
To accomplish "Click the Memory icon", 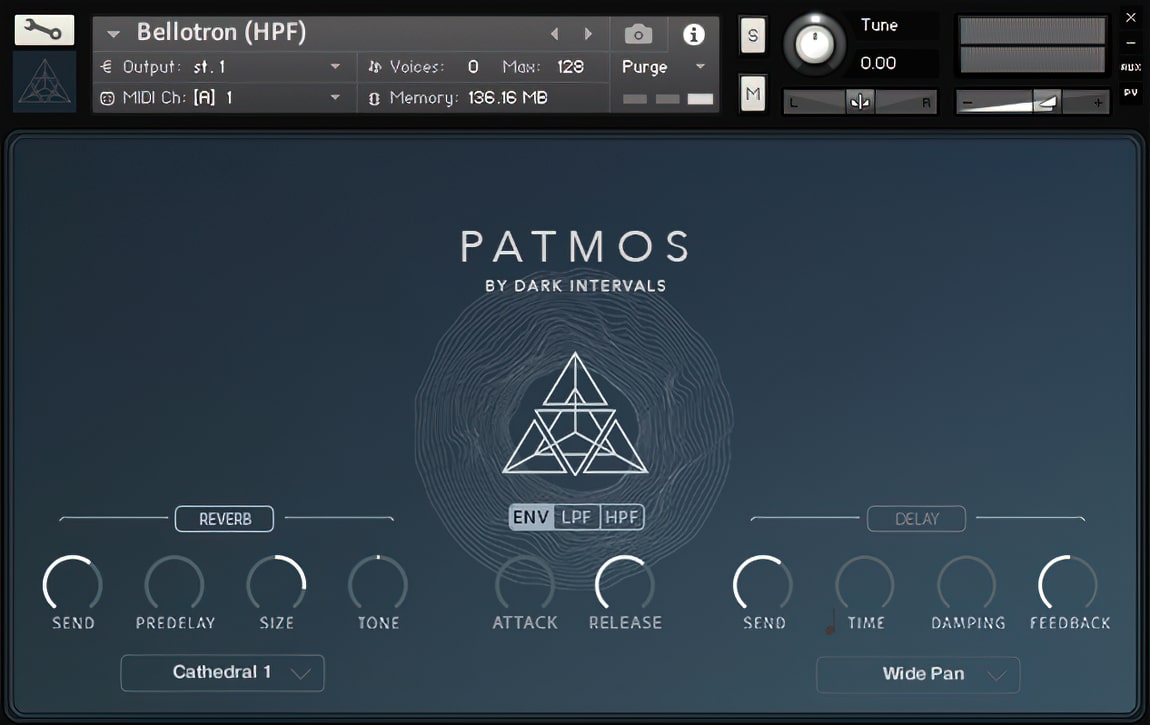I will pyautogui.click(x=374, y=98).
